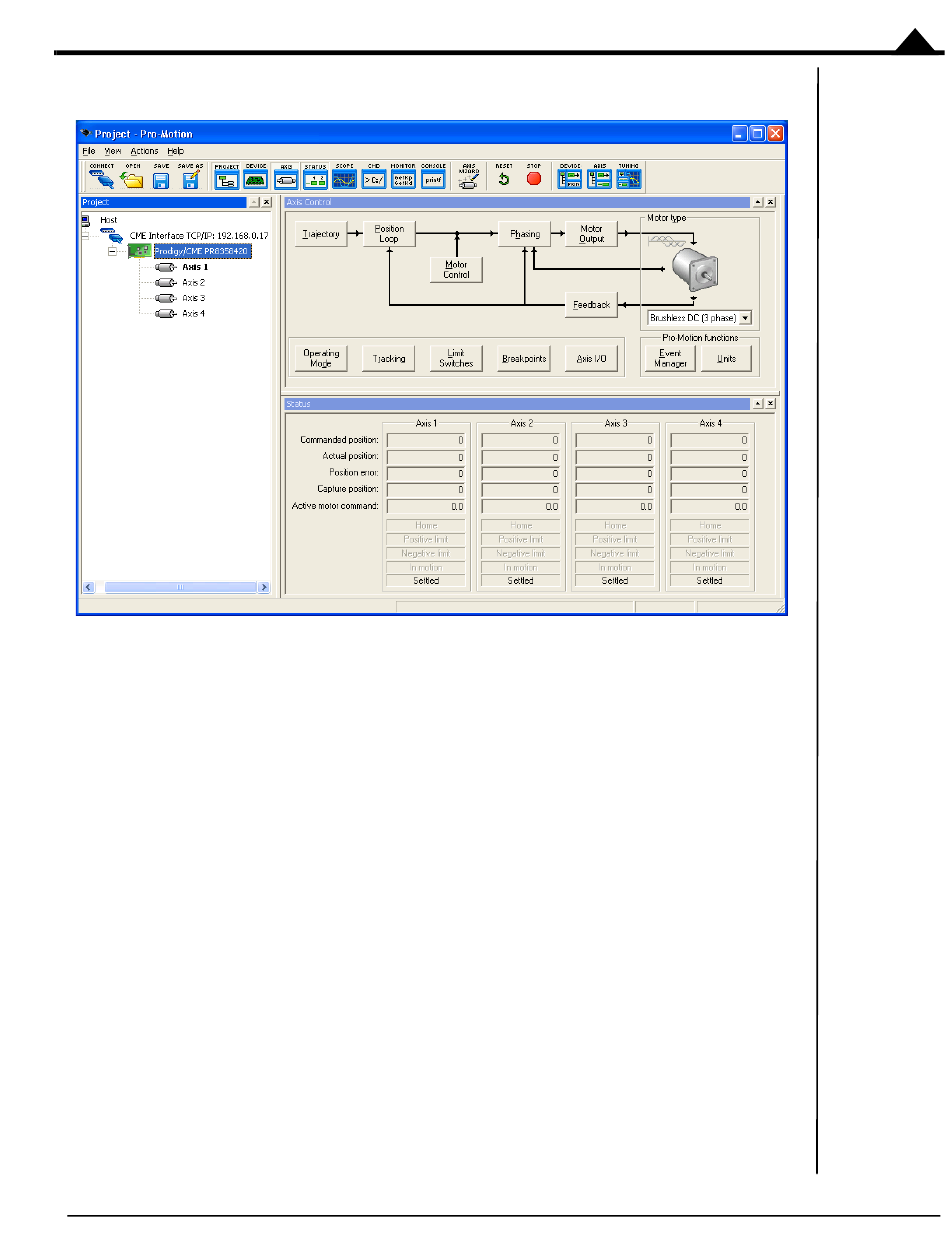Open the Actions menu
Image resolution: width=950 pixels, height=1241 pixels.
(145, 151)
